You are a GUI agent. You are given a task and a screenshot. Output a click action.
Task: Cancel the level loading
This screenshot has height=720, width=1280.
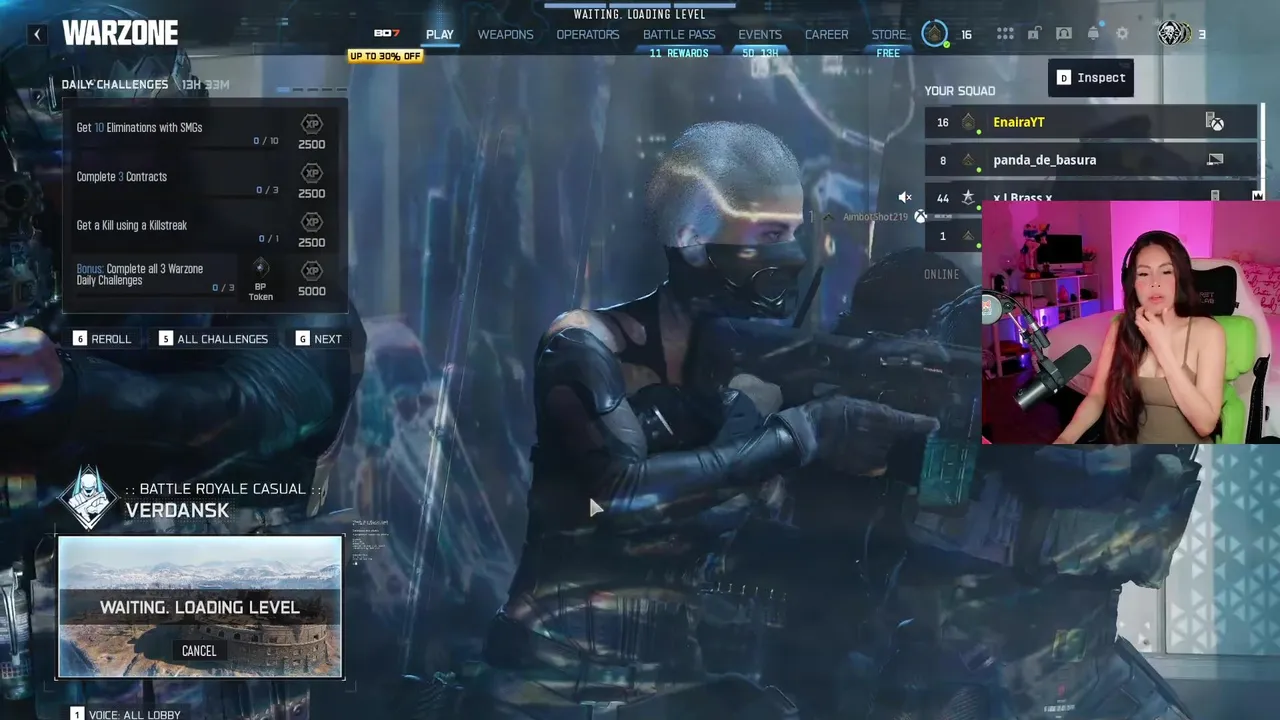point(199,651)
